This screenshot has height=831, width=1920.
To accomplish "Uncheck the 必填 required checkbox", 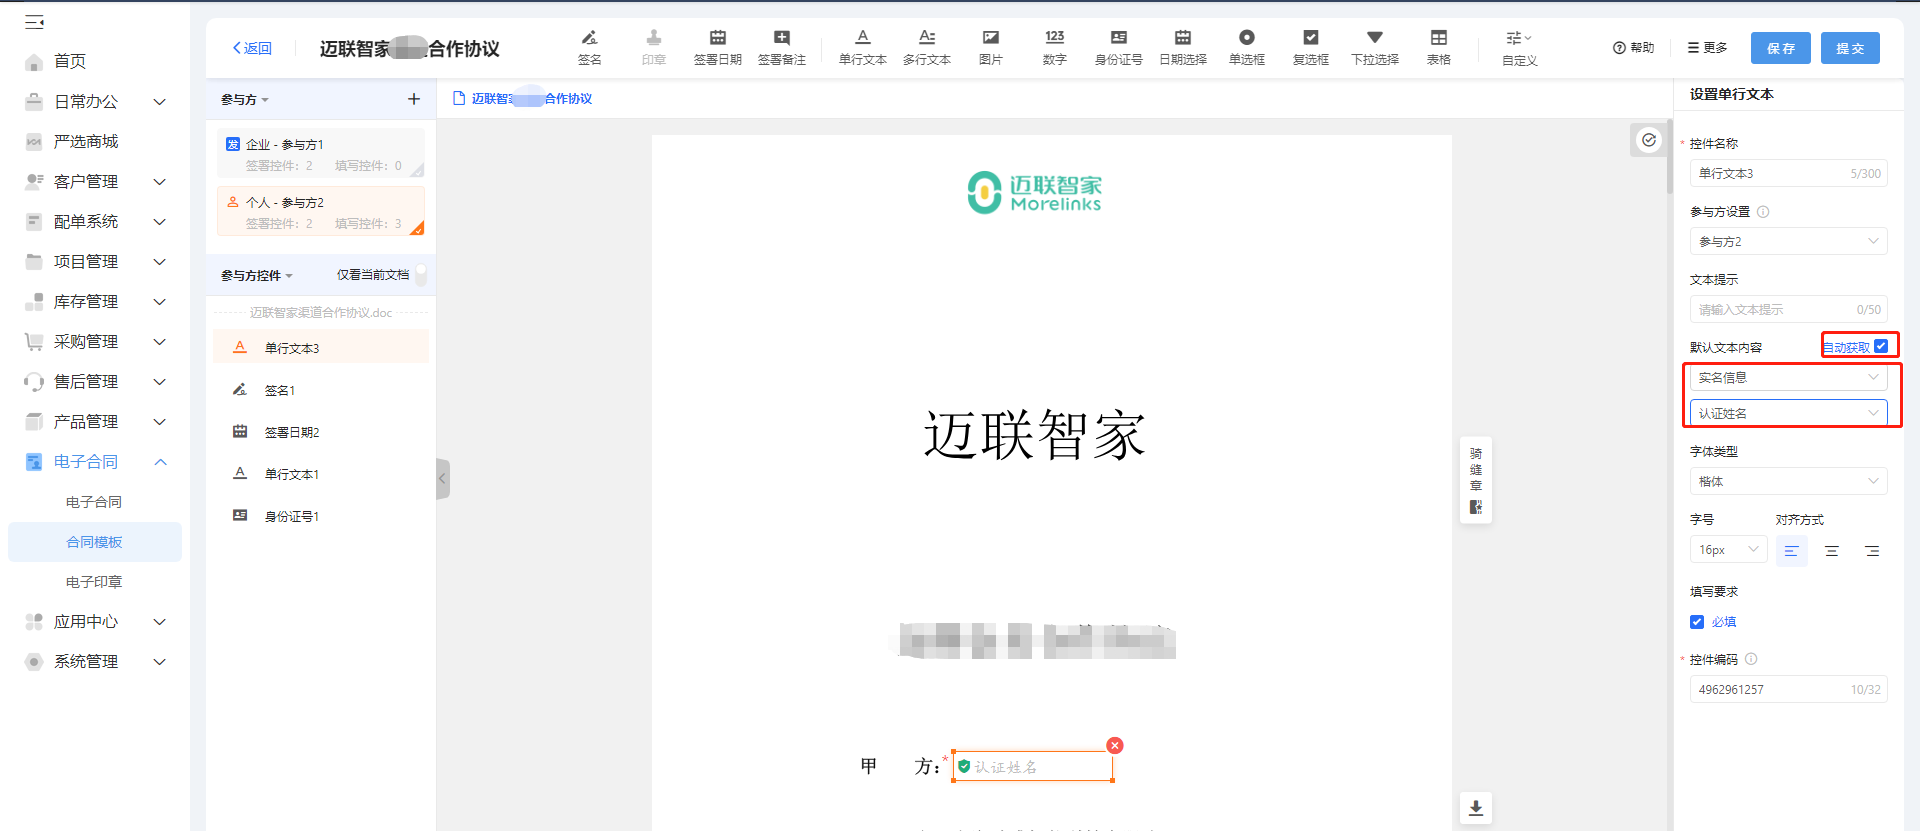I will point(1697,621).
